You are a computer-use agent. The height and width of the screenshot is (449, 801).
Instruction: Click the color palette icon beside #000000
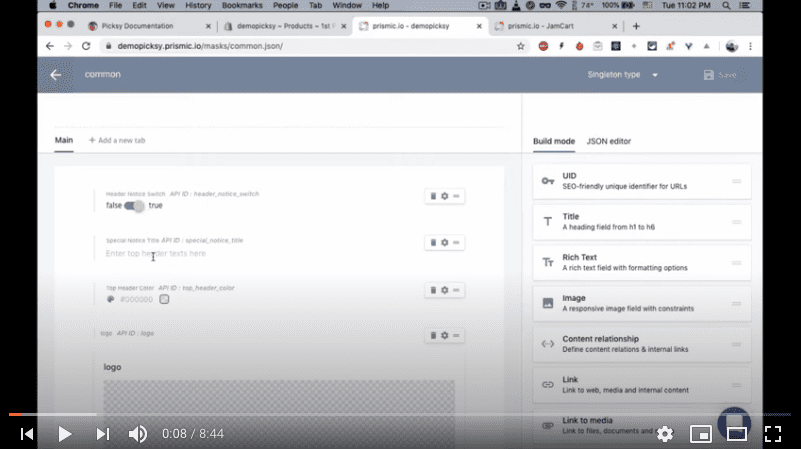pos(110,299)
